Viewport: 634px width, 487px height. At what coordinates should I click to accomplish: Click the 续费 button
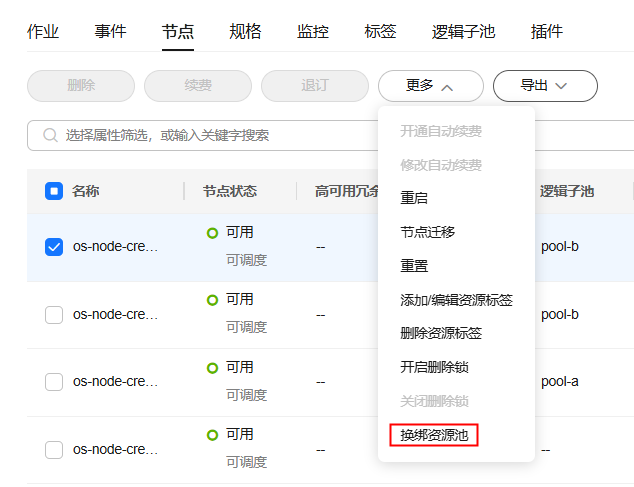(198, 86)
